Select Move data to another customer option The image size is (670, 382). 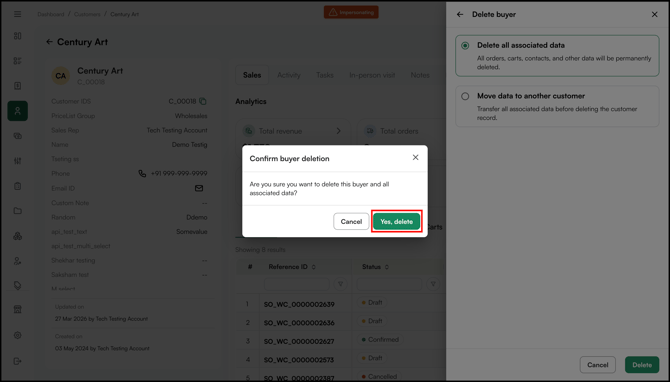coord(557,106)
